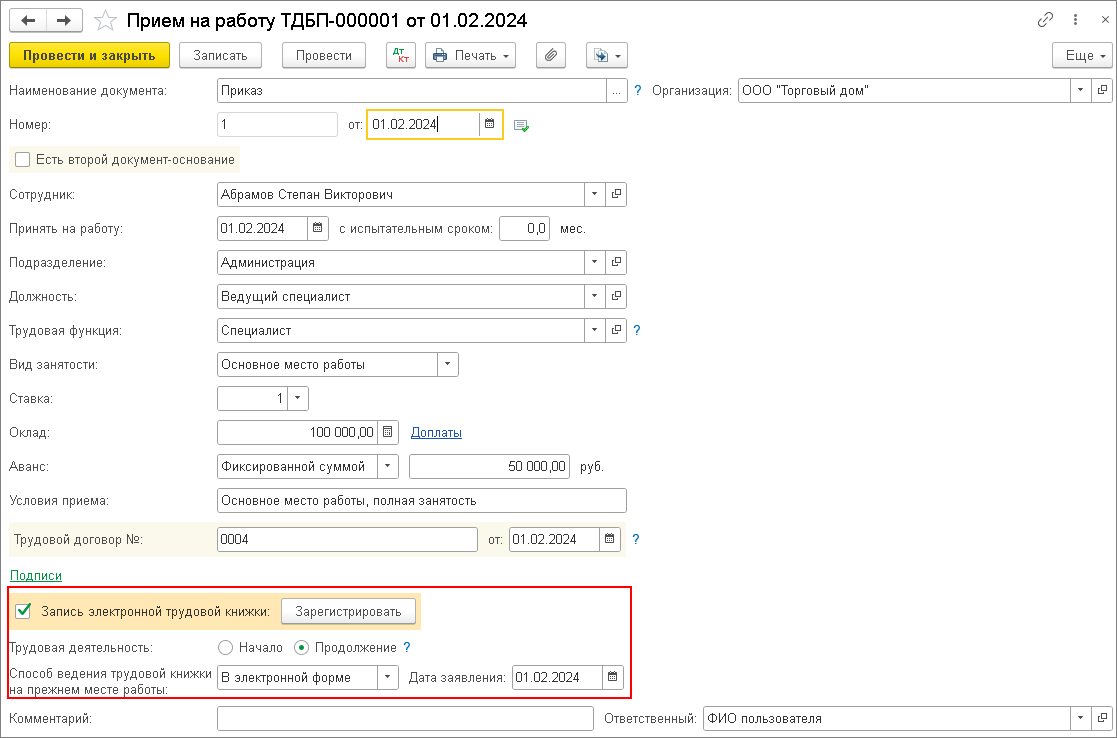1117x738 pixels.
Task: Expand the Трудовая функция dropdown
Action: click(x=595, y=331)
